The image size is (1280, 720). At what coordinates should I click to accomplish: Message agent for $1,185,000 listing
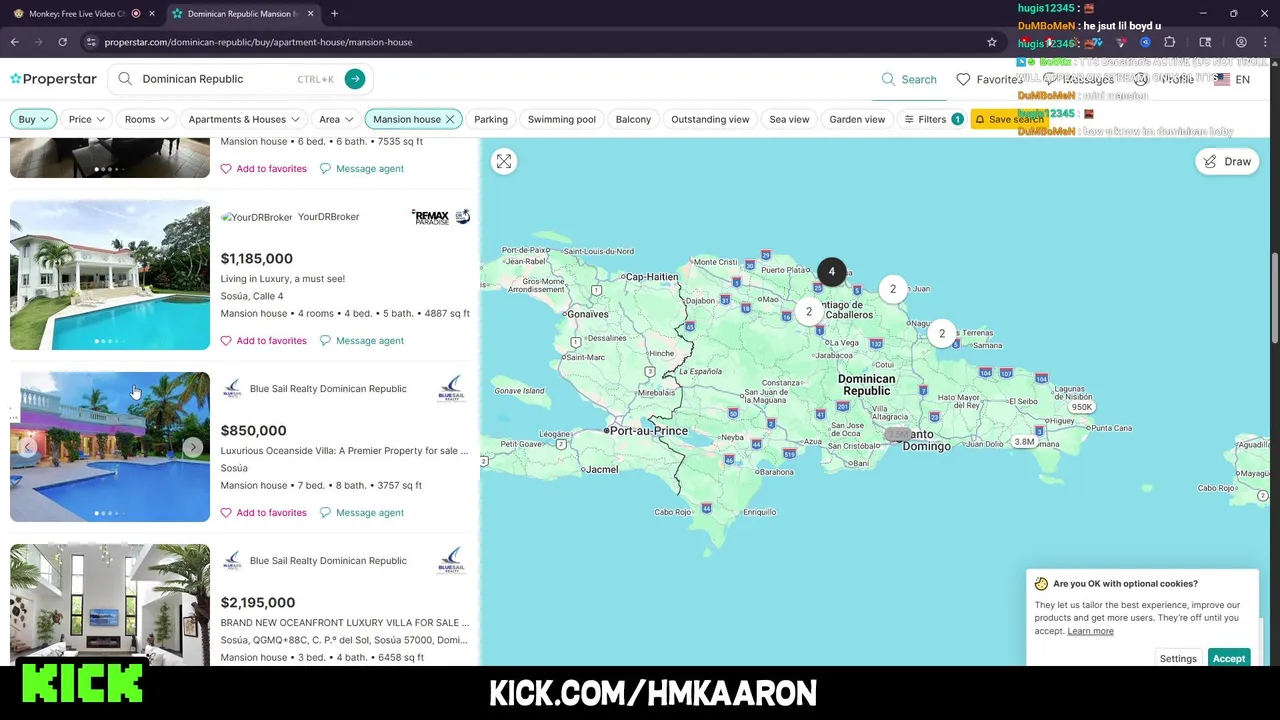(x=362, y=340)
